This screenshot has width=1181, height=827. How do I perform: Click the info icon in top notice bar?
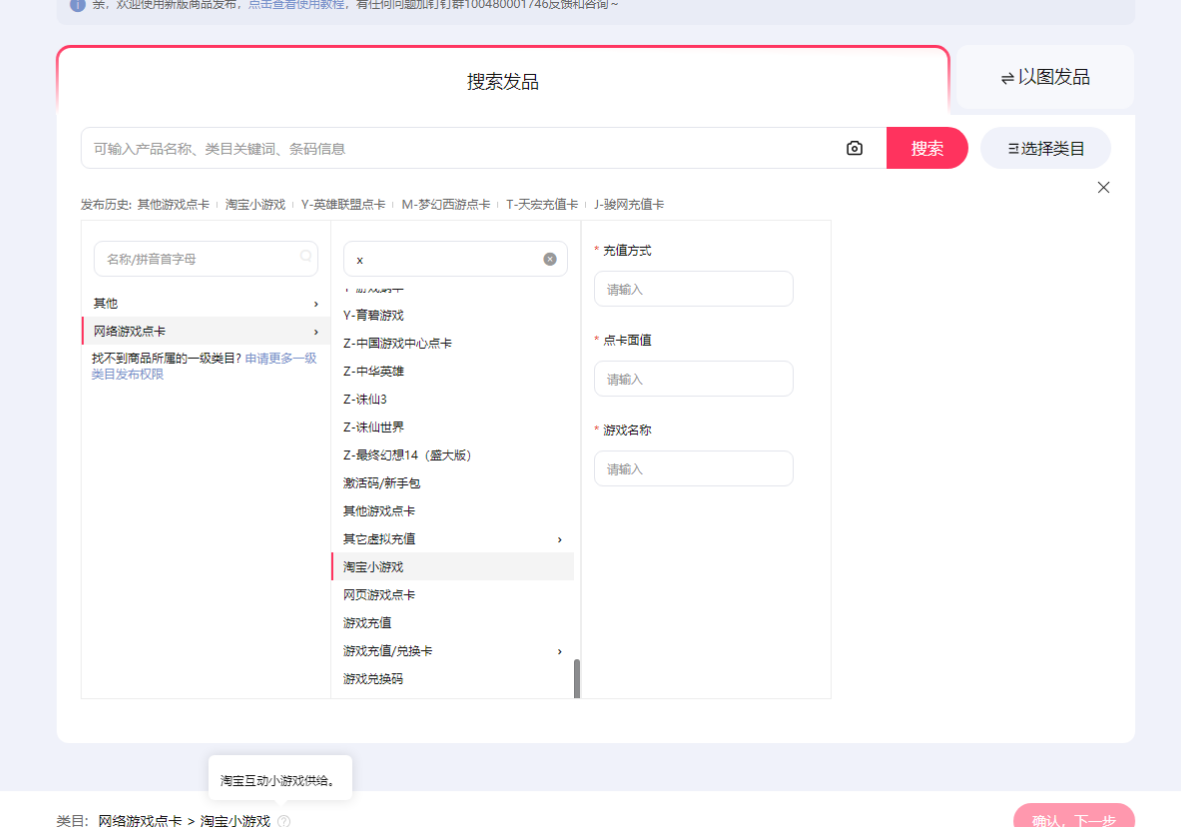click(x=77, y=5)
